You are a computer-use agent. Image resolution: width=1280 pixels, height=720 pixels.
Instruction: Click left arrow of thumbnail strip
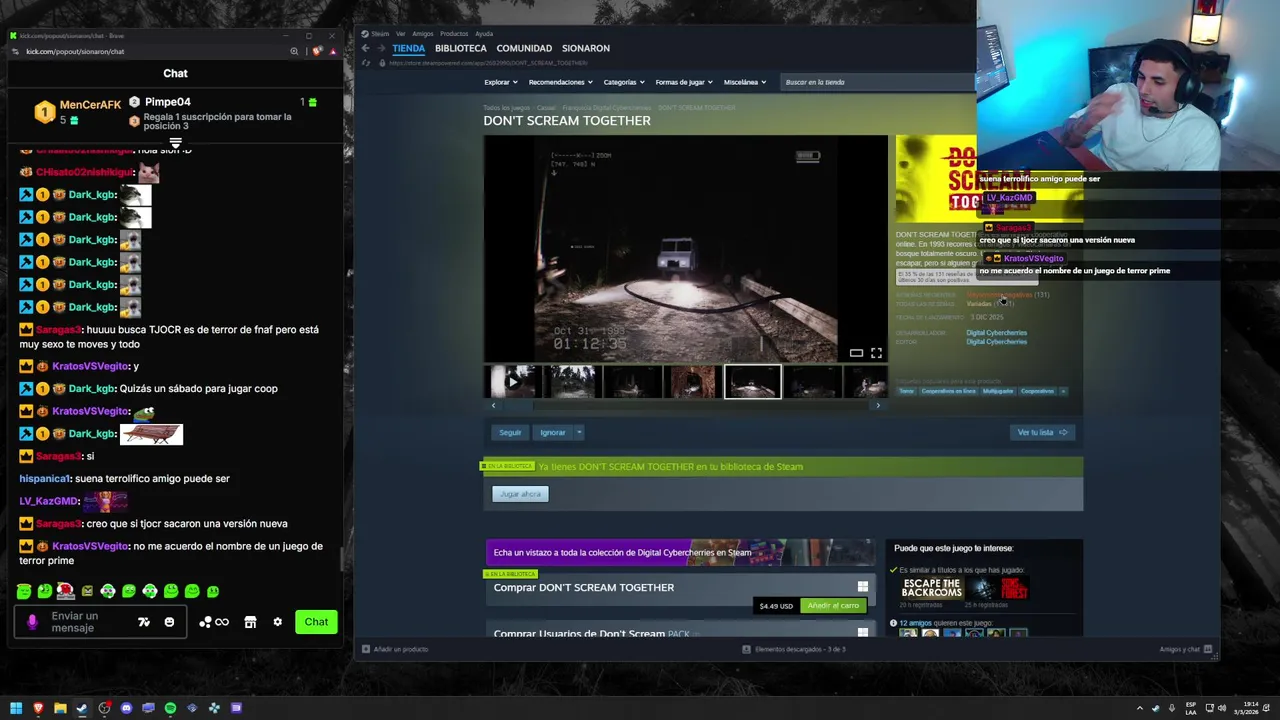pyautogui.click(x=493, y=405)
